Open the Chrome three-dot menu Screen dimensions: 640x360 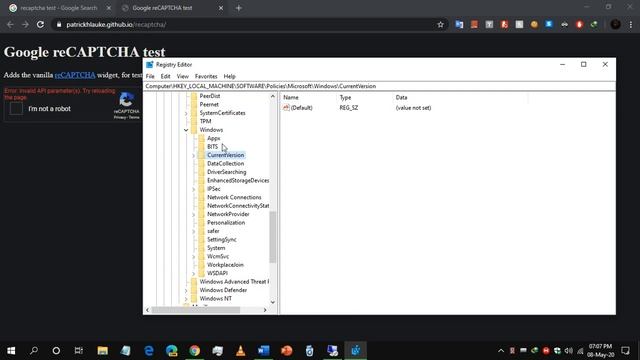coord(631,24)
